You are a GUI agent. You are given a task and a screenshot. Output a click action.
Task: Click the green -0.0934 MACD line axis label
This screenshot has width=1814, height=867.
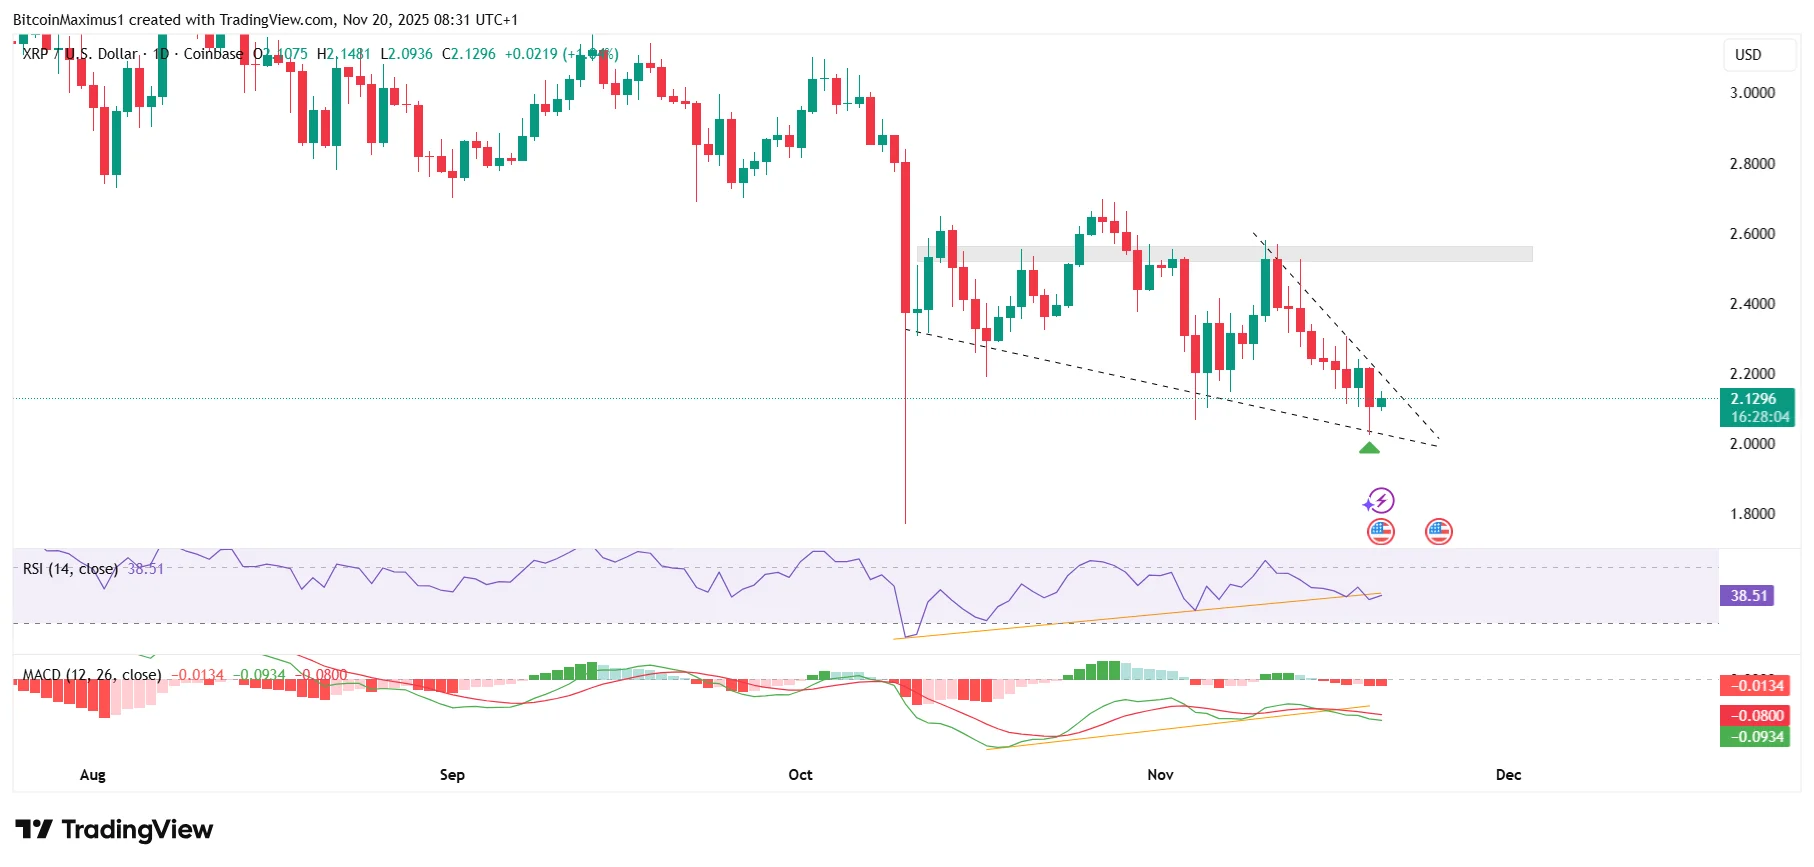pos(1755,737)
